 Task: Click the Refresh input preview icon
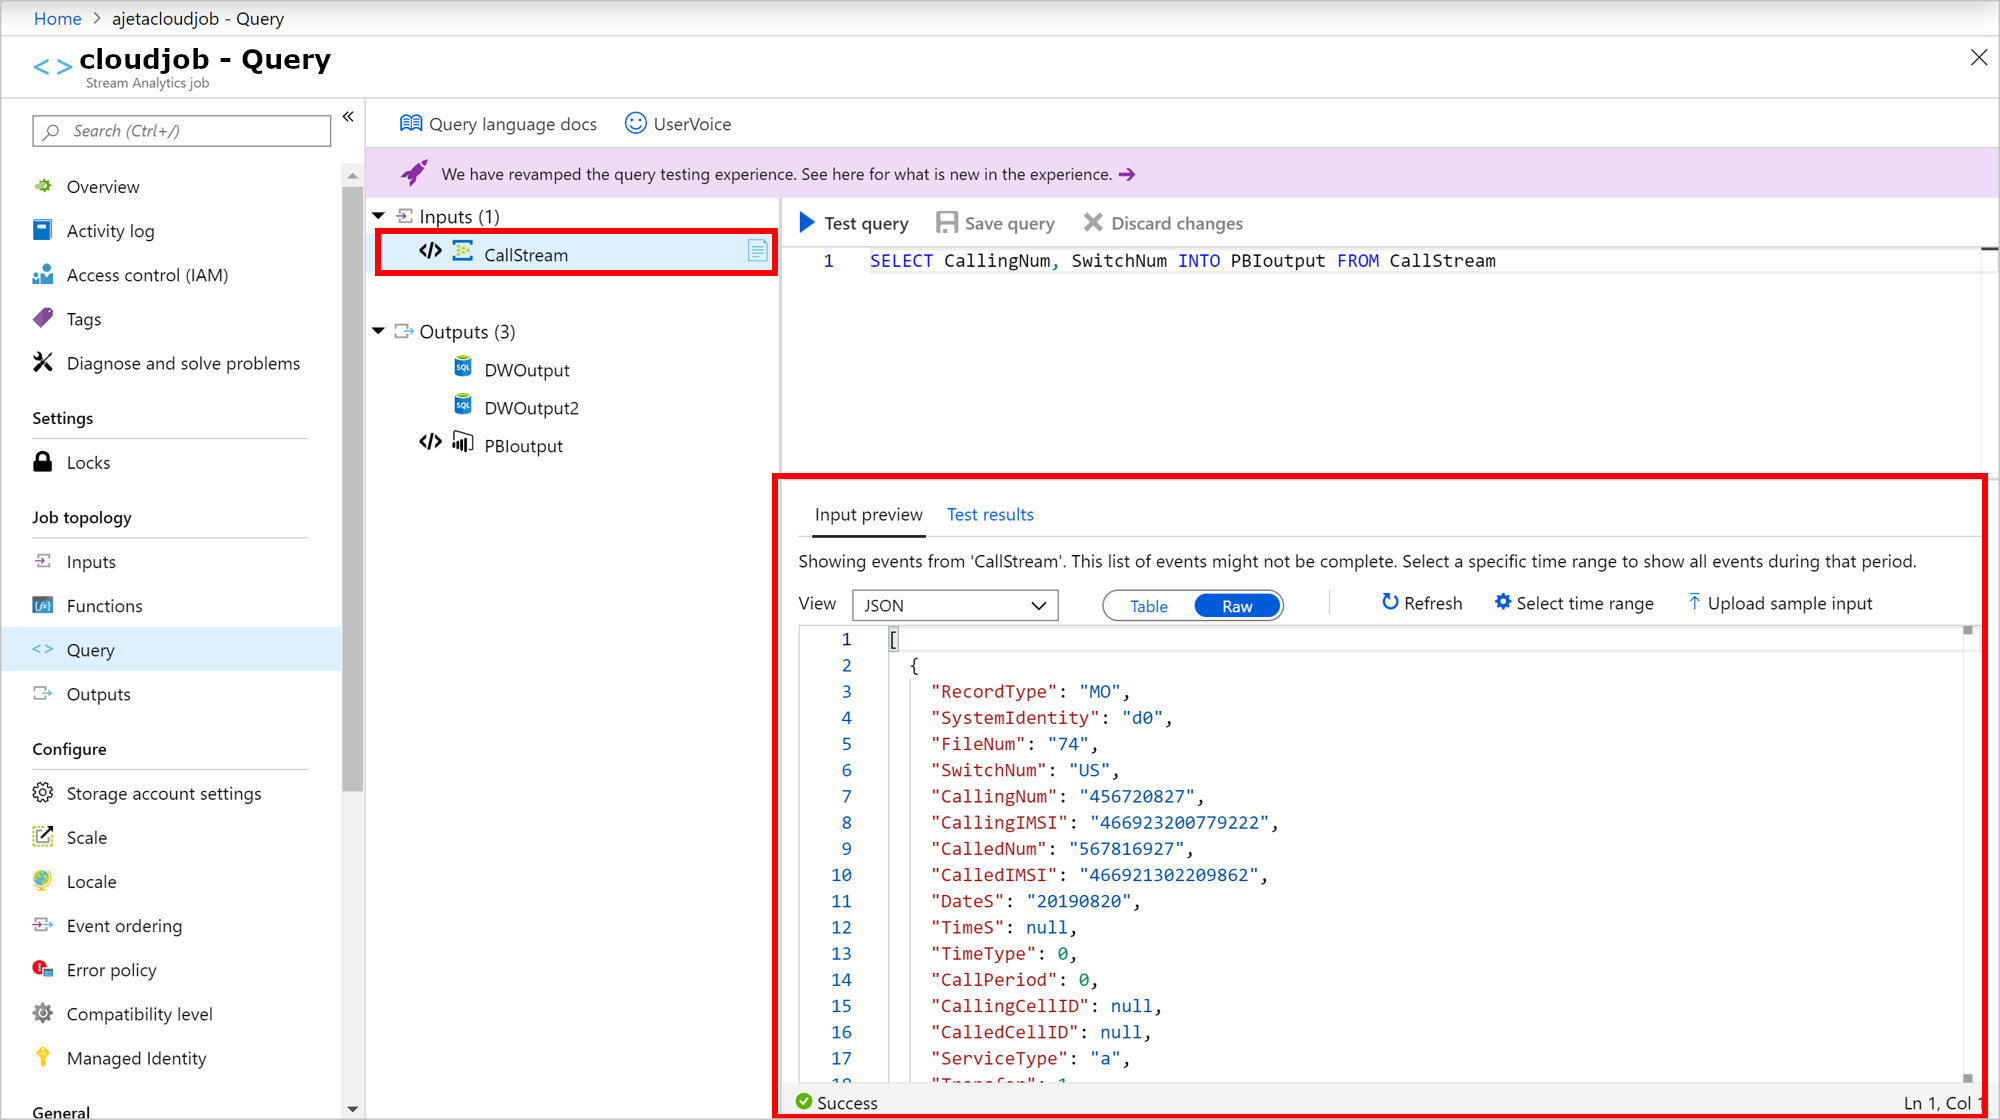pos(1389,602)
